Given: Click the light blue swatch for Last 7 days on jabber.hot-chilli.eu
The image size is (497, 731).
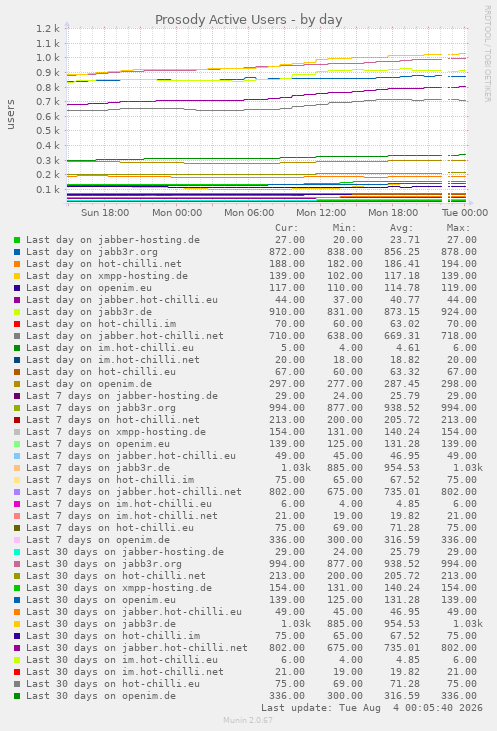Looking at the screenshot, I should coord(17,456).
